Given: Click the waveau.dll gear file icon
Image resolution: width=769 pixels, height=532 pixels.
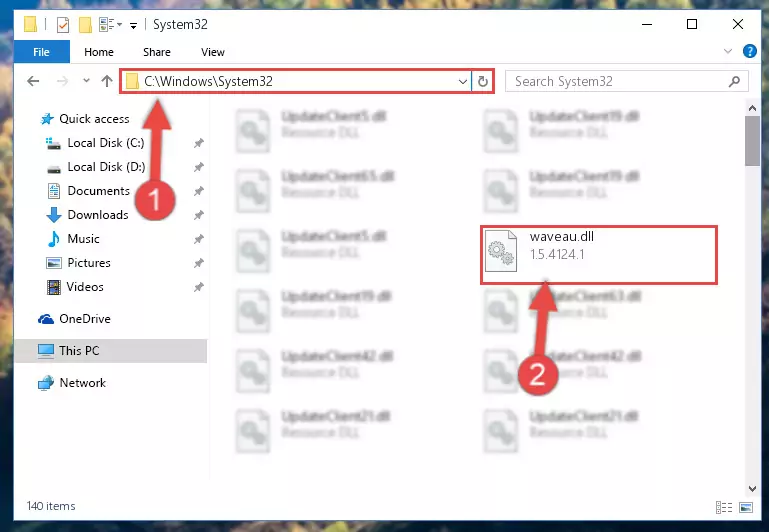Looking at the screenshot, I should pos(501,251).
